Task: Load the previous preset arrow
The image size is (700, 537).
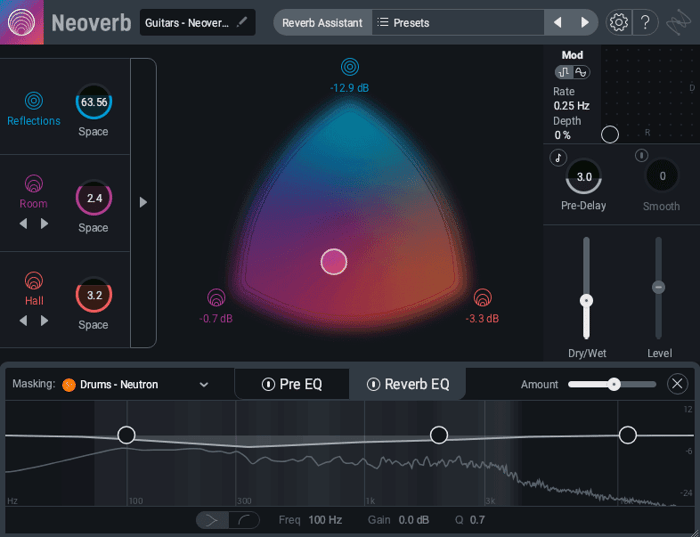Action: [558, 22]
